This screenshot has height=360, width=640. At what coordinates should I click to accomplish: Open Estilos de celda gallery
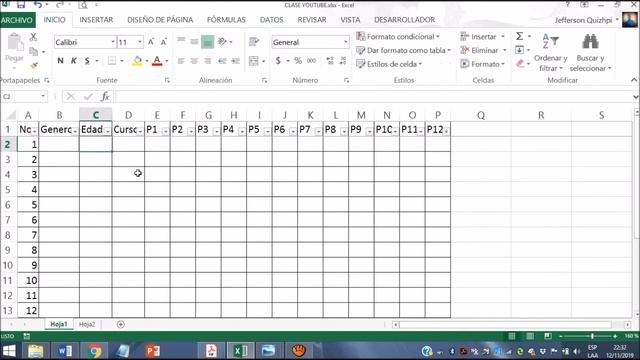[x=389, y=64]
